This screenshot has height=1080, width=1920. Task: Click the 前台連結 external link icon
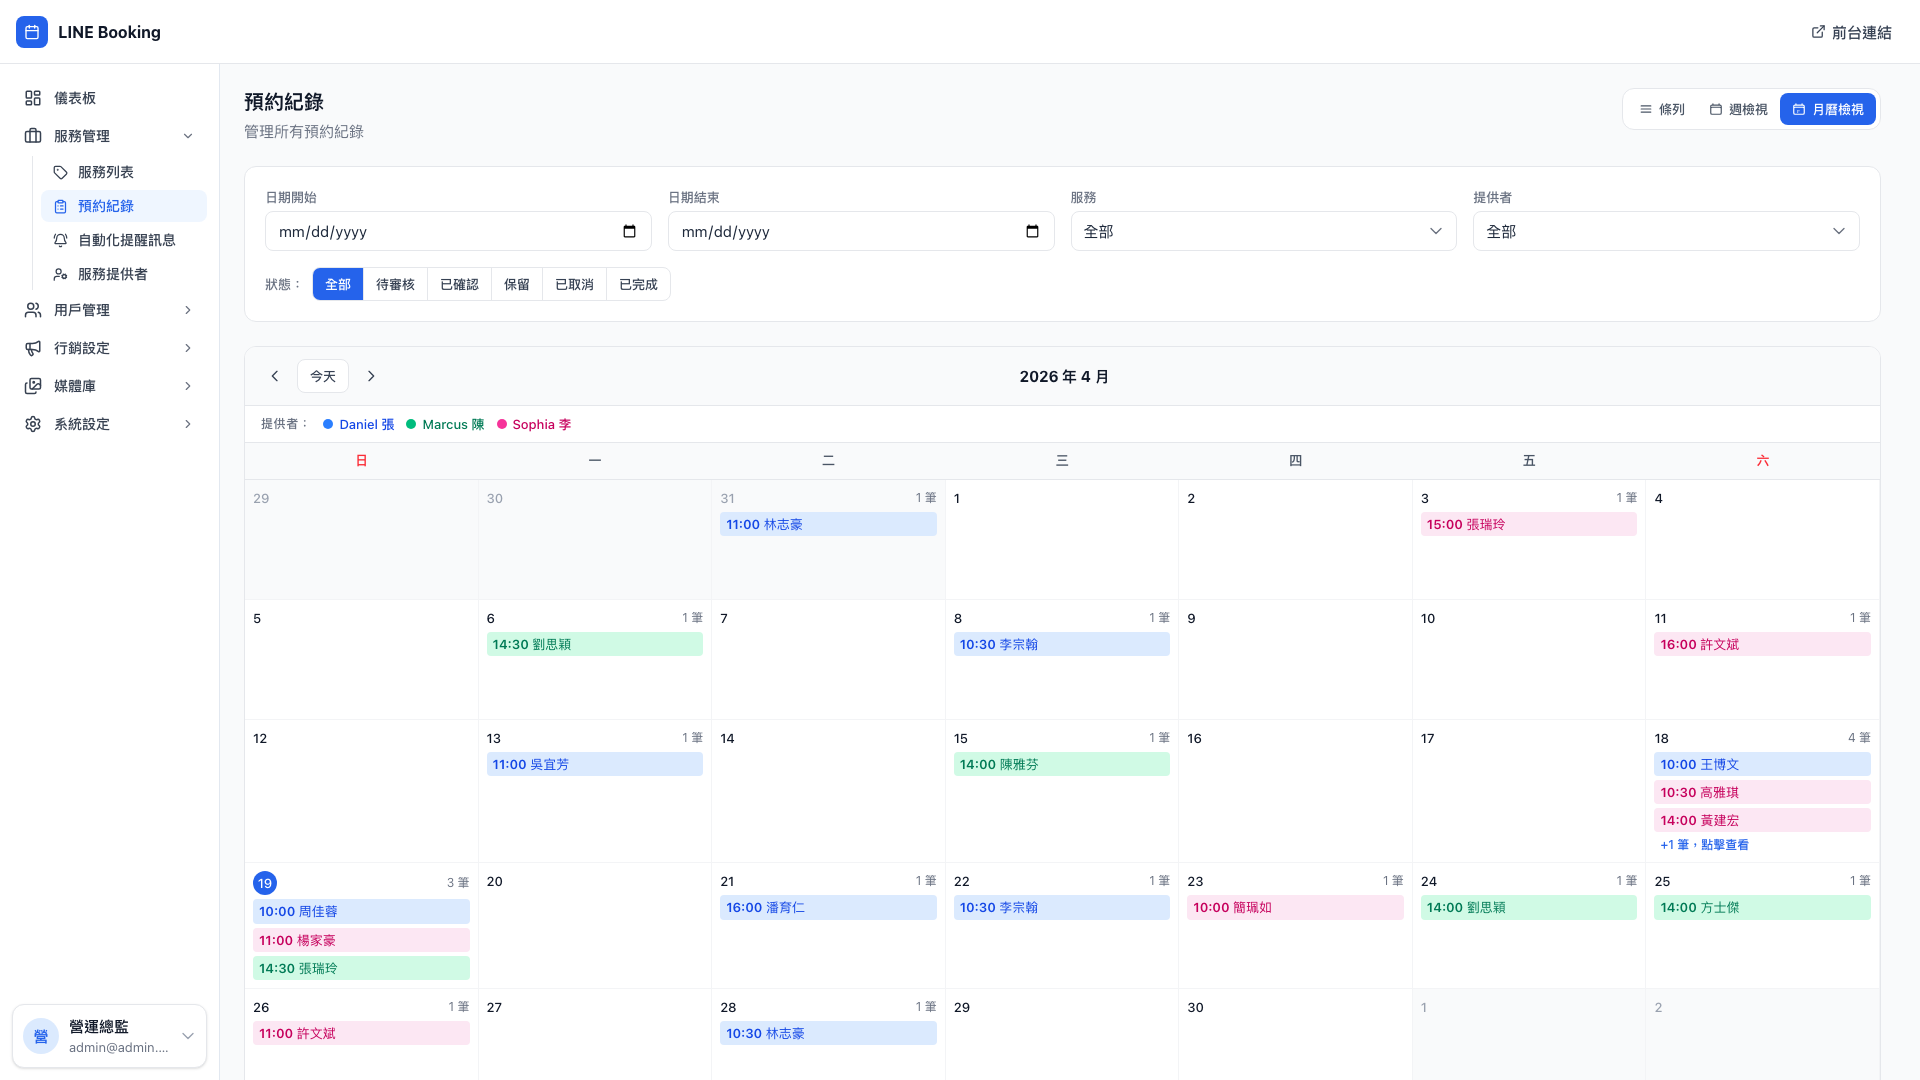tap(1818, 32)
